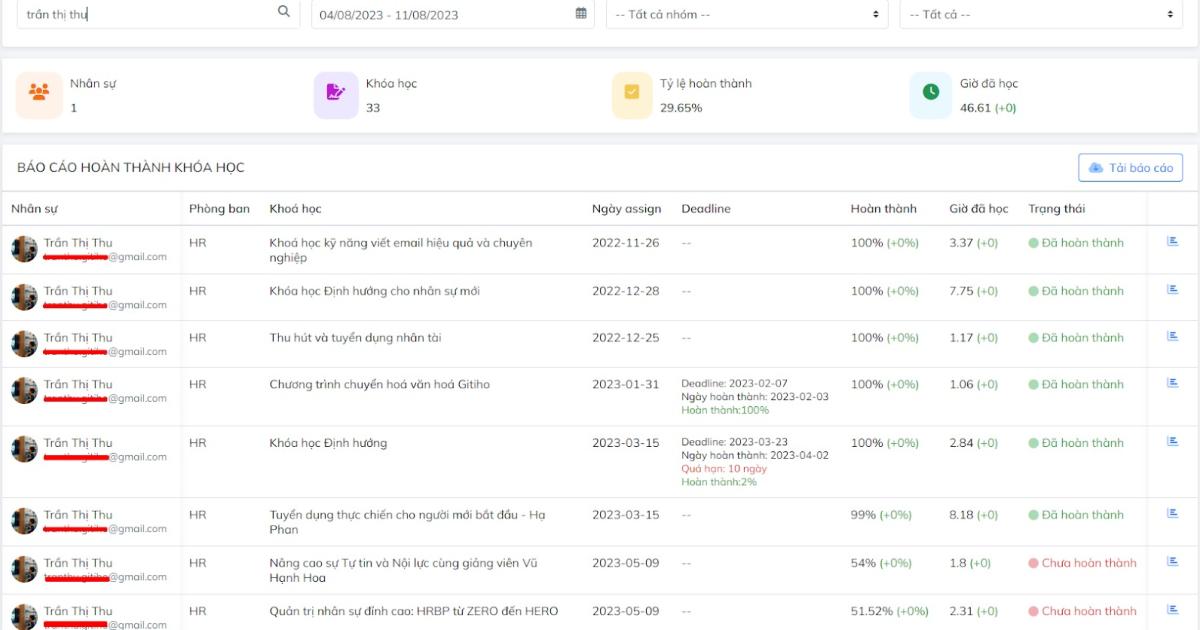Click the Nhân sự people icon card
The width and height of the screenshot is (1200, 630).
[39, 94]
